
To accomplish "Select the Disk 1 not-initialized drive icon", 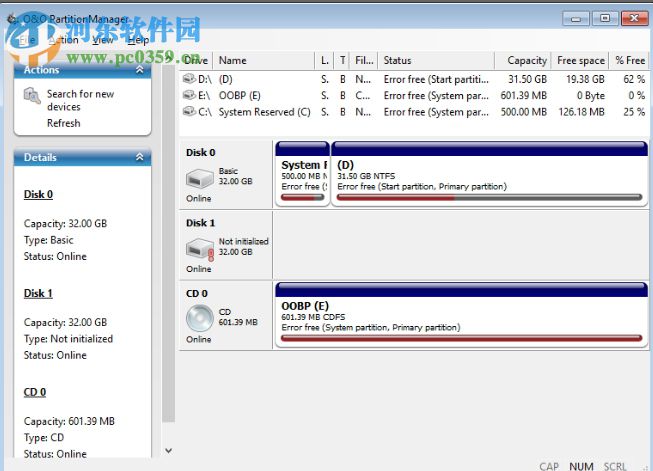I will (x=199, y=249).
